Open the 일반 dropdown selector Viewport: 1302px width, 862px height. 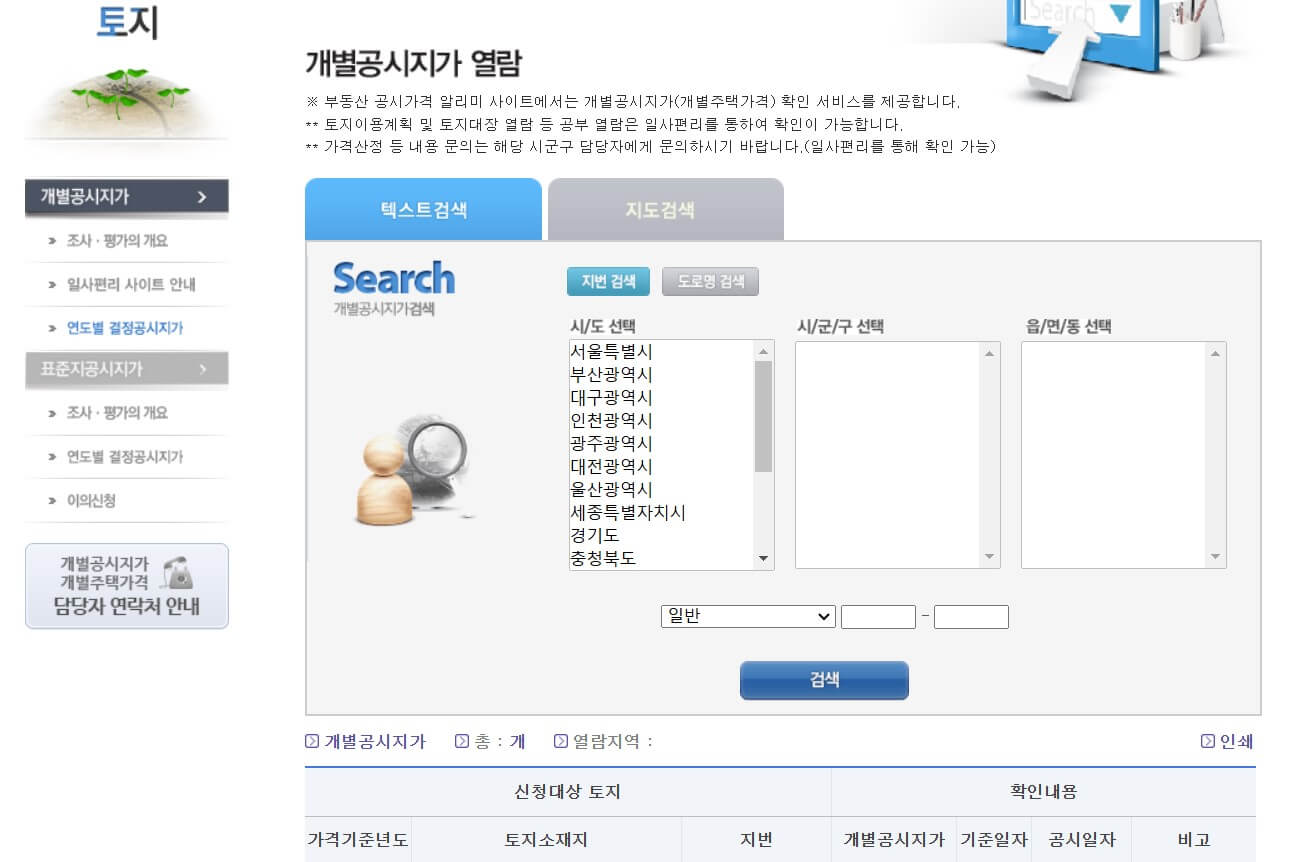[748, 616]
